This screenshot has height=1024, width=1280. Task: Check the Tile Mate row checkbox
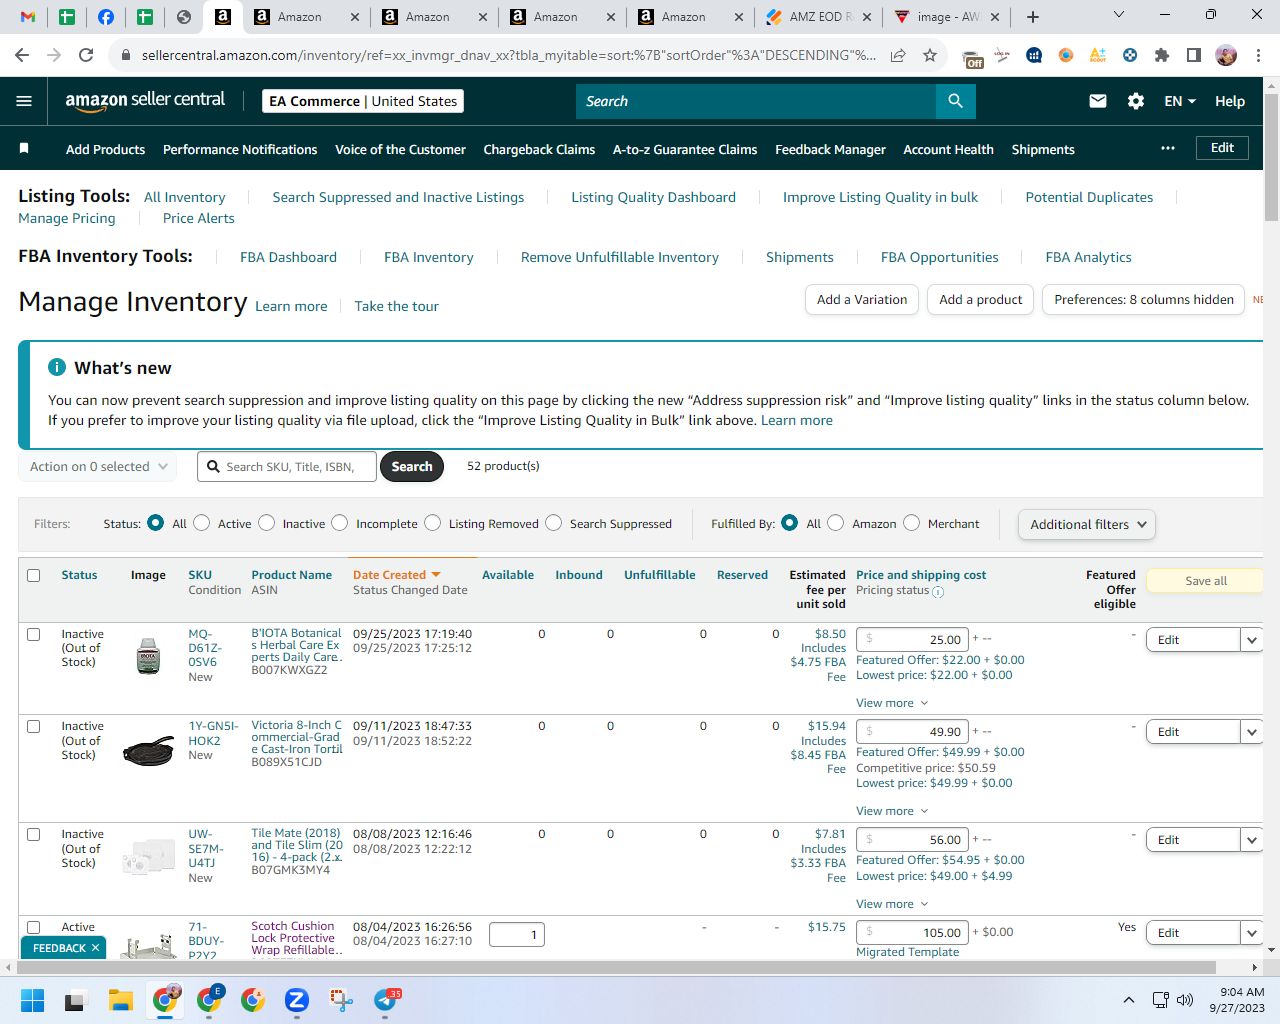point(34,834)
